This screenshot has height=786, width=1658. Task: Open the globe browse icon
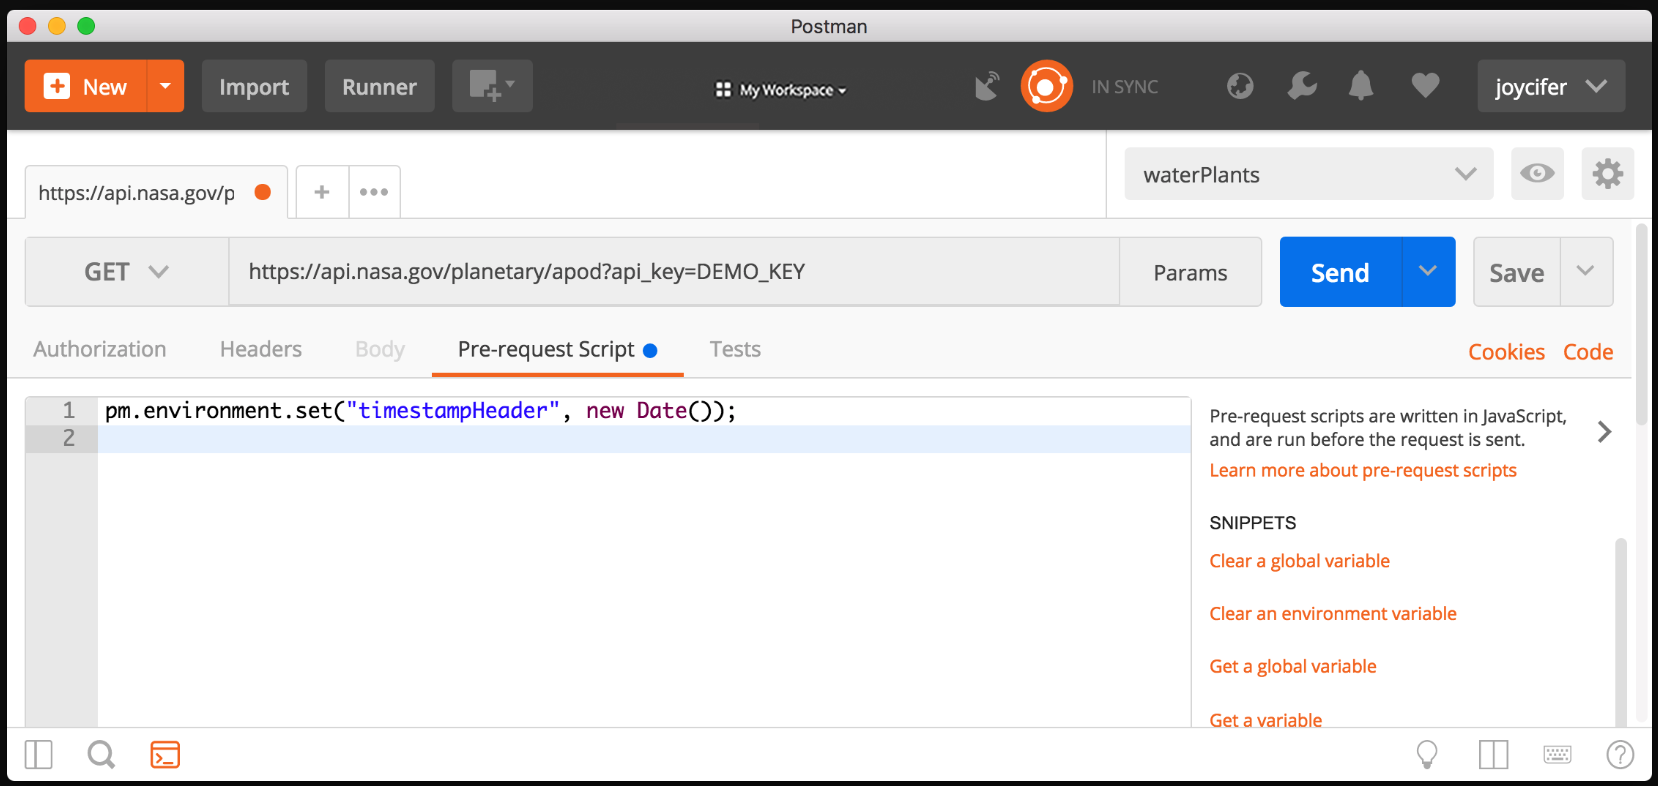point(1240,86)
